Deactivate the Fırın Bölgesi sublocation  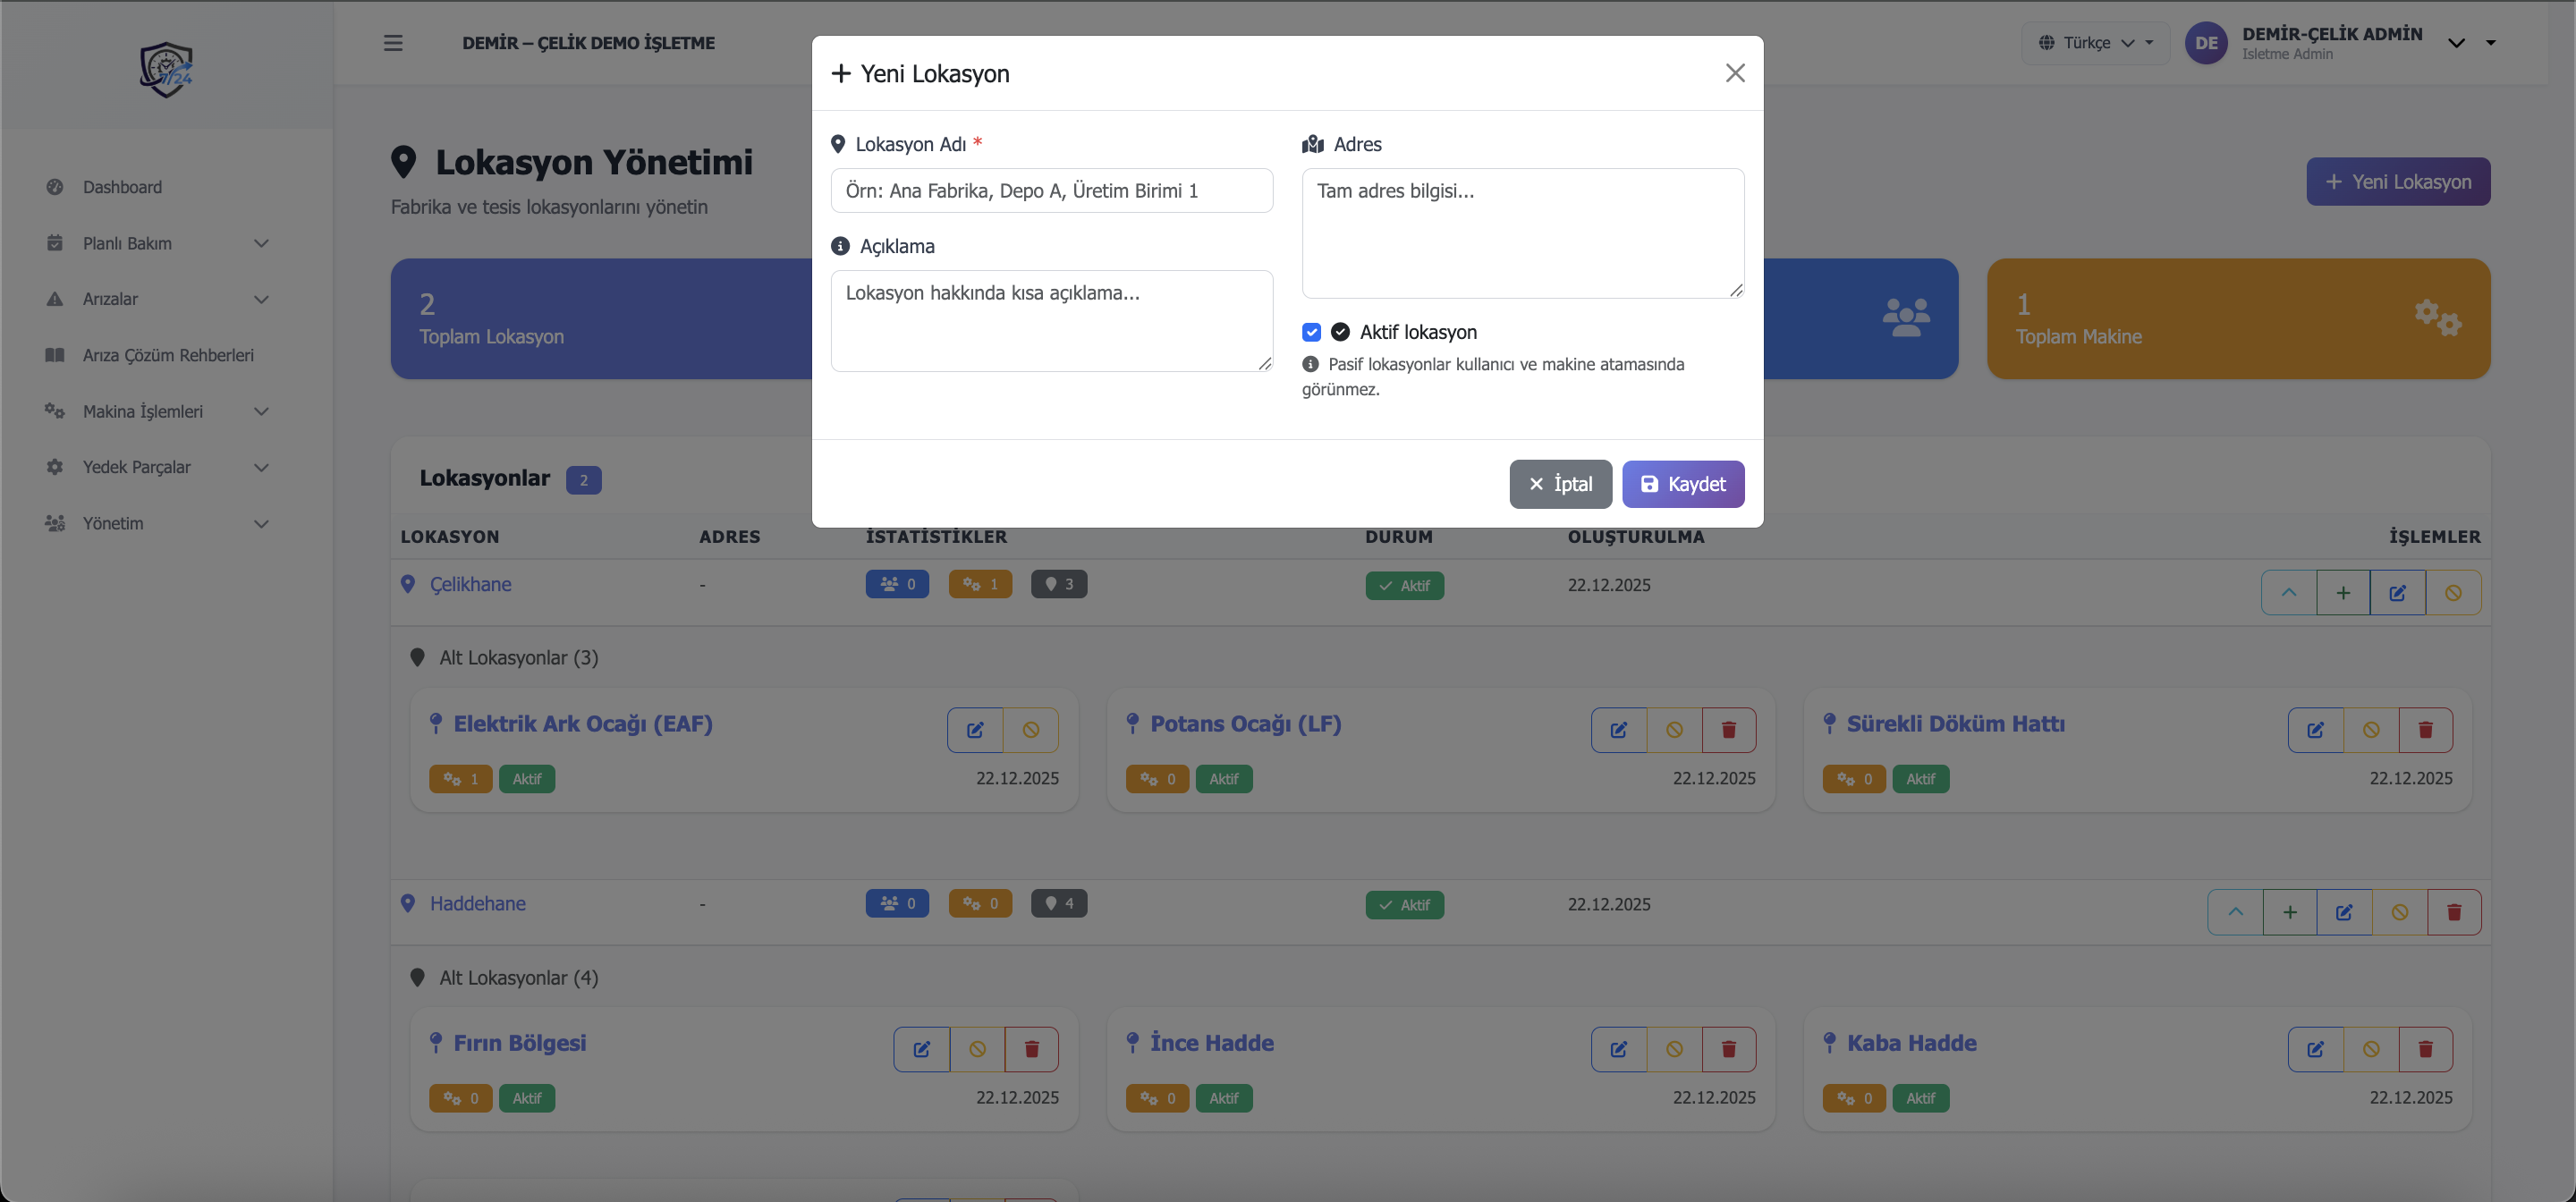[977, 1049]
